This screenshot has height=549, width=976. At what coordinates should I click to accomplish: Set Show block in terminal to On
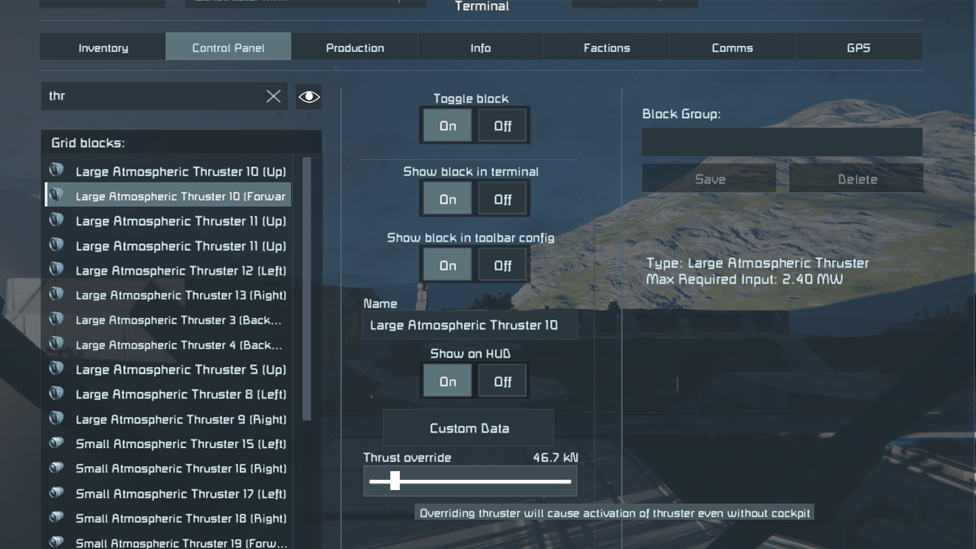click(x=448, y=199)
